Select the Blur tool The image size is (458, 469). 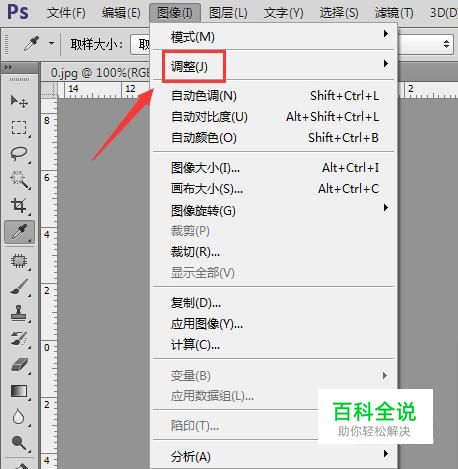pos(19,417)
